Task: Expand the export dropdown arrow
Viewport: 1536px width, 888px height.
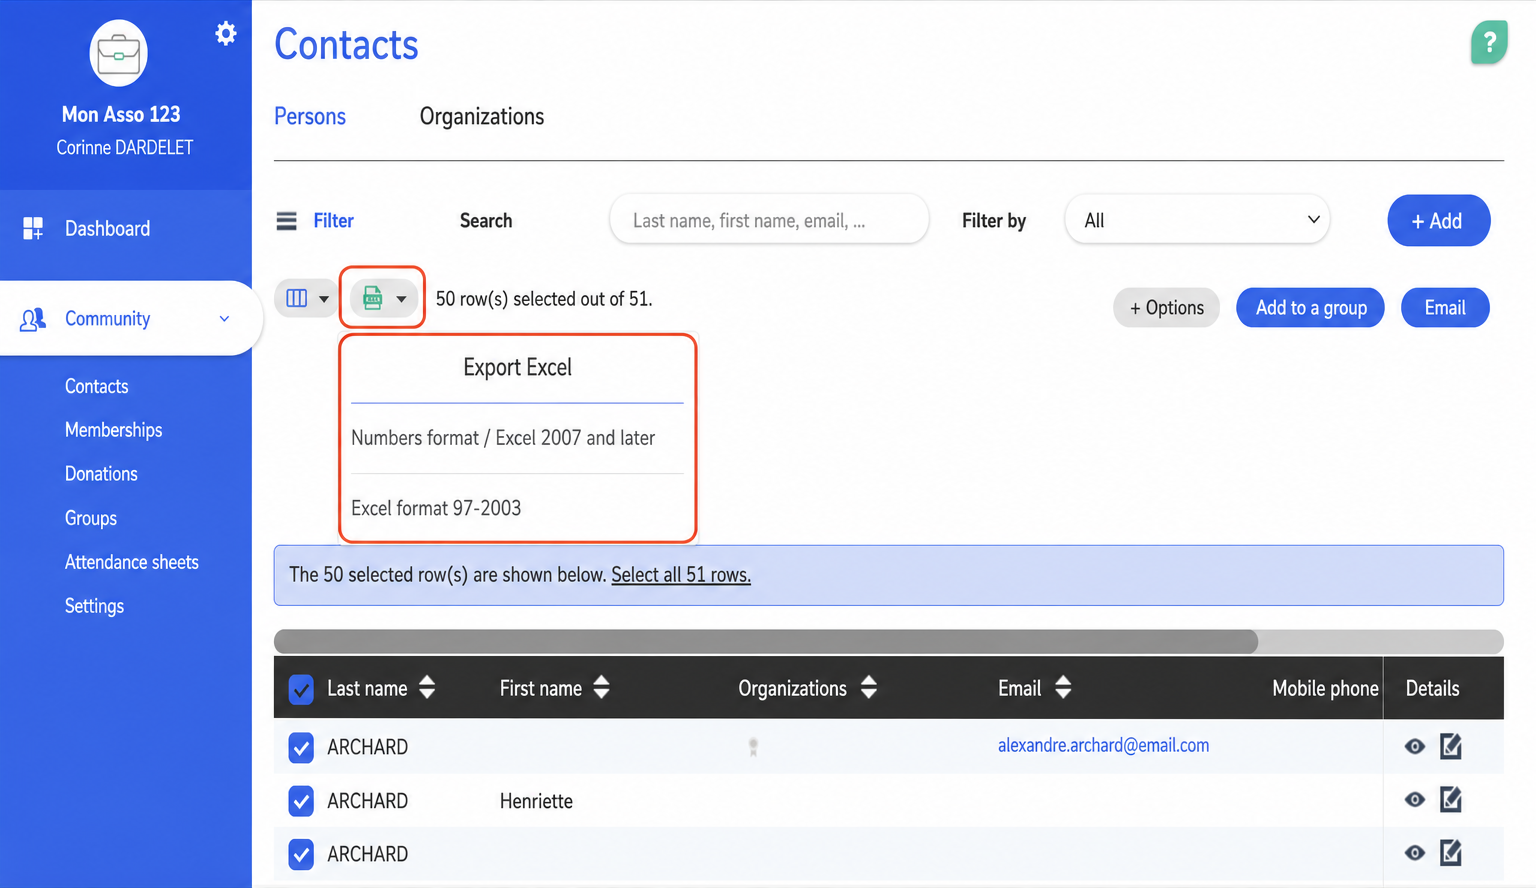Action: (401, 299)
